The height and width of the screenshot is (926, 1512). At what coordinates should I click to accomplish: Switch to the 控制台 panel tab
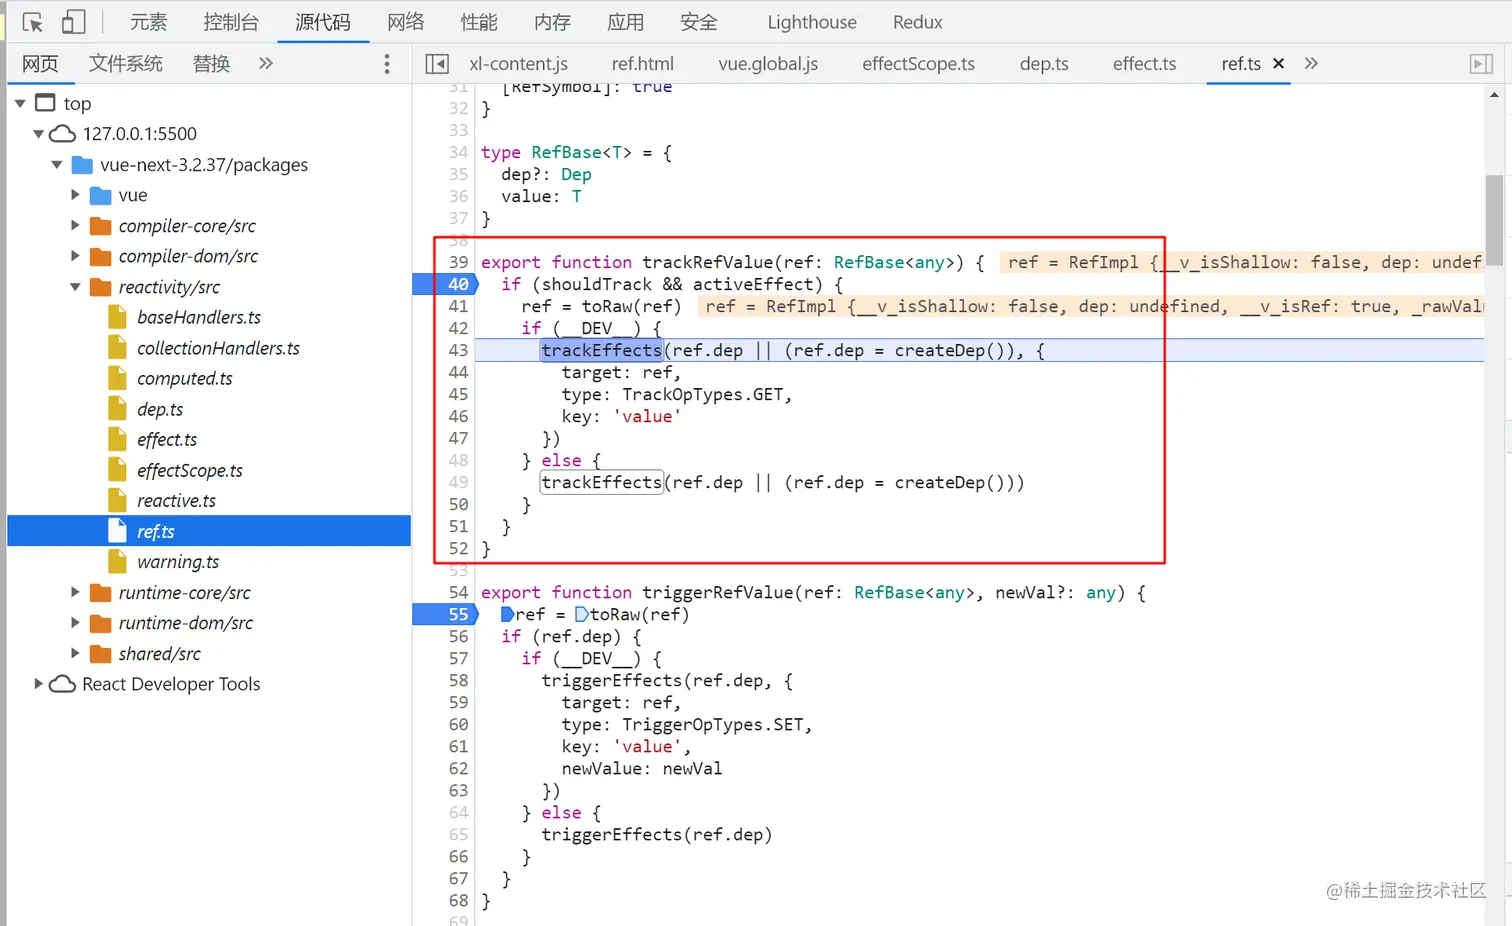tap(231, 22)
